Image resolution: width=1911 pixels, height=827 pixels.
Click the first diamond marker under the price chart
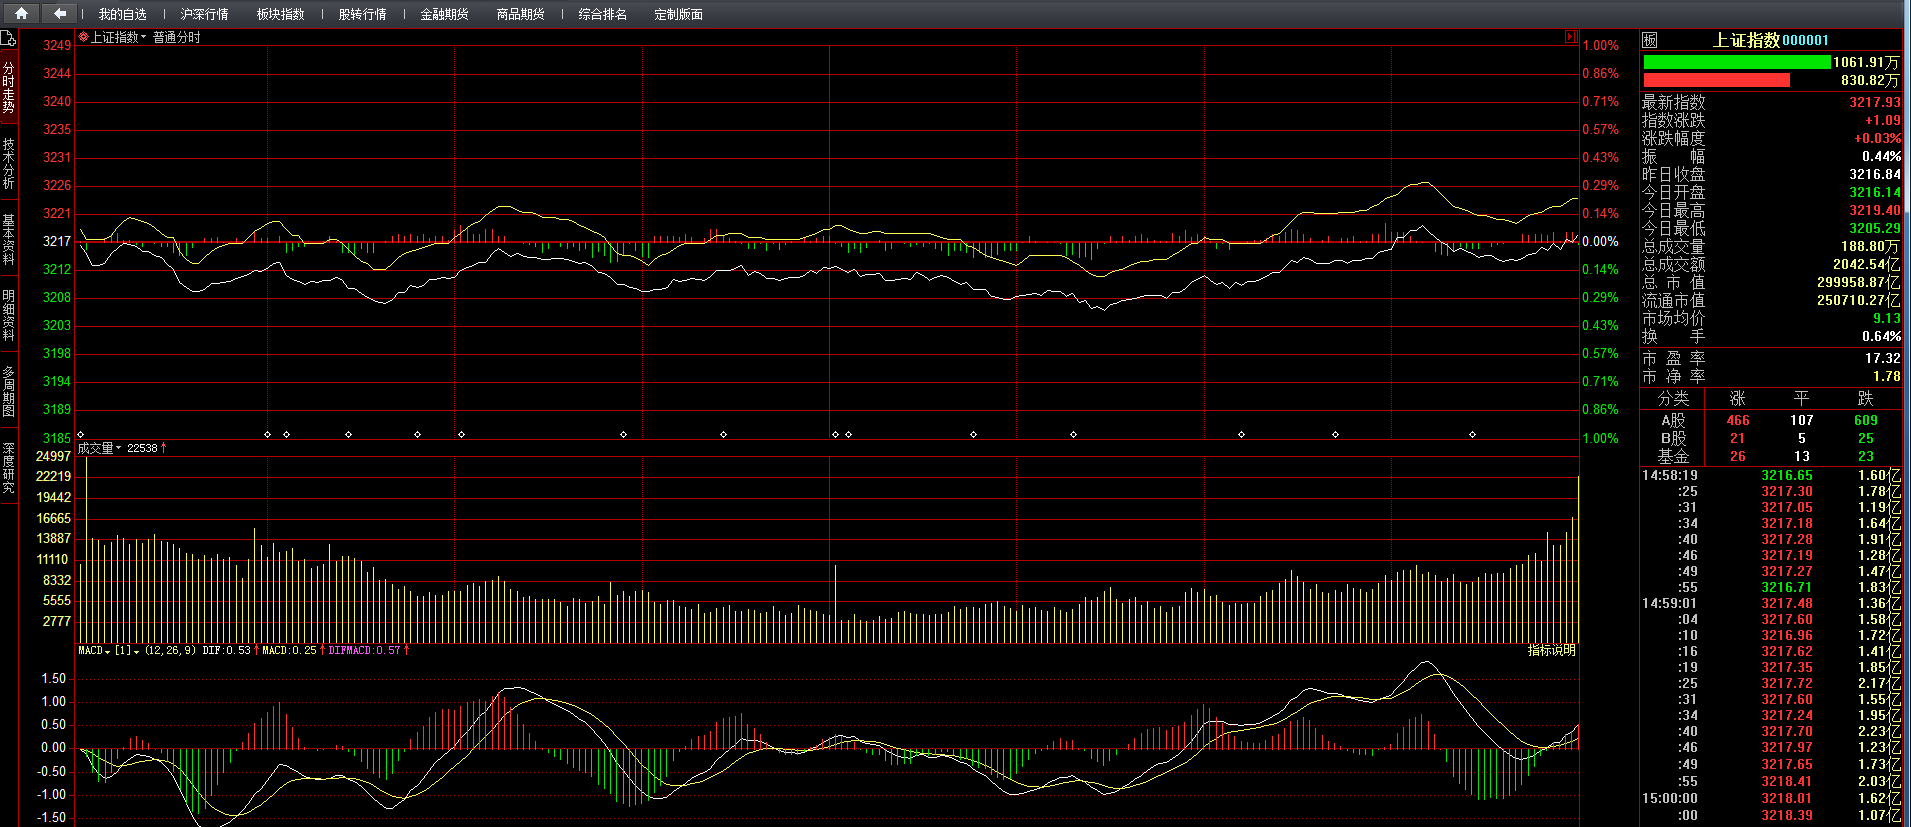81,434
